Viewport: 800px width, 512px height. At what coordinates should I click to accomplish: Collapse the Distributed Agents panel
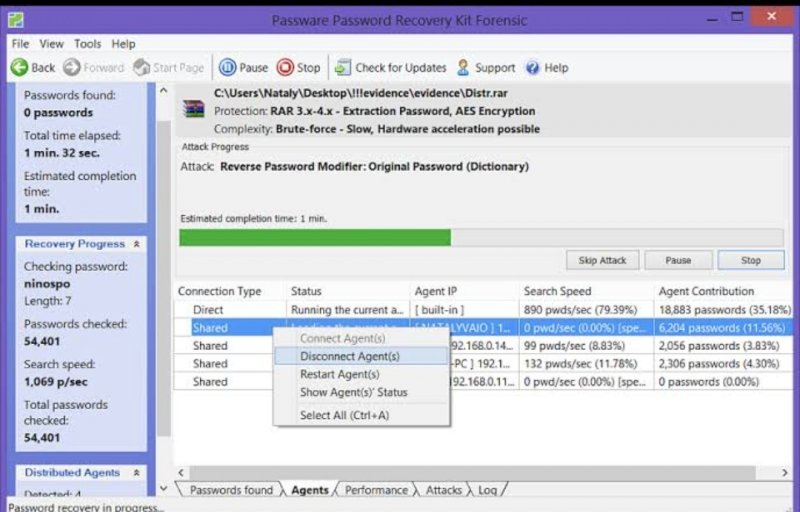(x=137, y=473)
